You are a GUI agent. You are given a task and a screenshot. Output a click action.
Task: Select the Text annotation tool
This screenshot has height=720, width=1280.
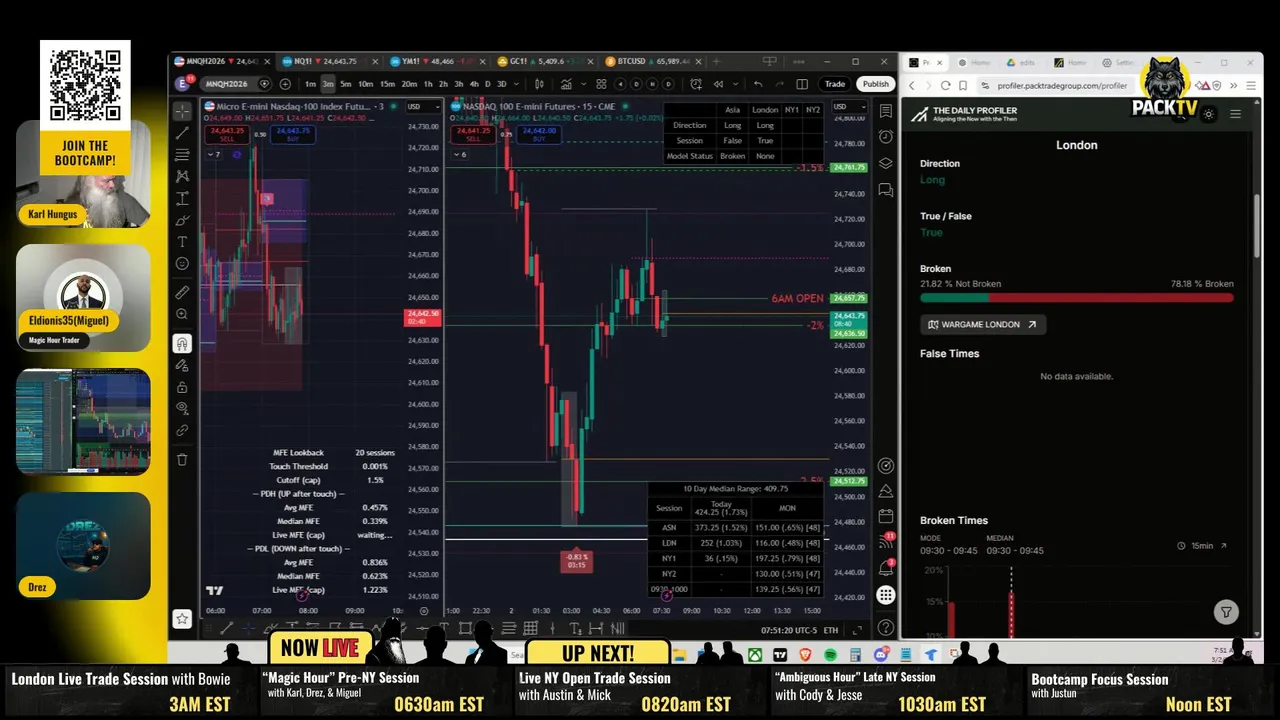[x=182, y=242]
